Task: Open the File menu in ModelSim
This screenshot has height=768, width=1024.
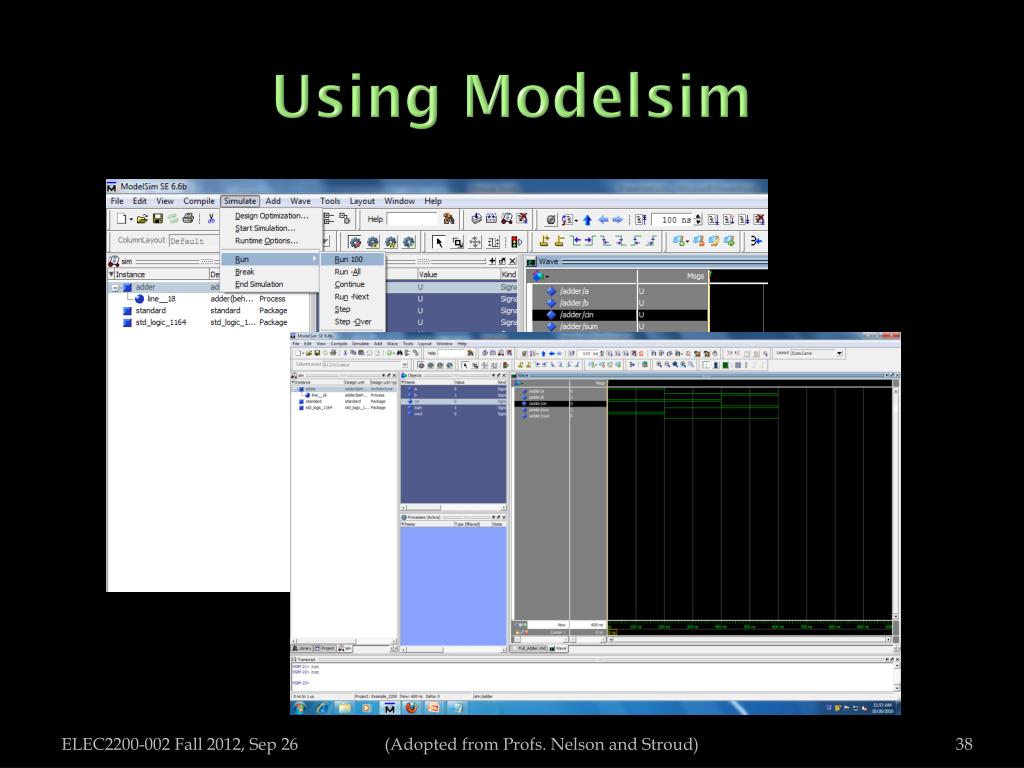Action: pyautogui.click(x=117, y=201)
